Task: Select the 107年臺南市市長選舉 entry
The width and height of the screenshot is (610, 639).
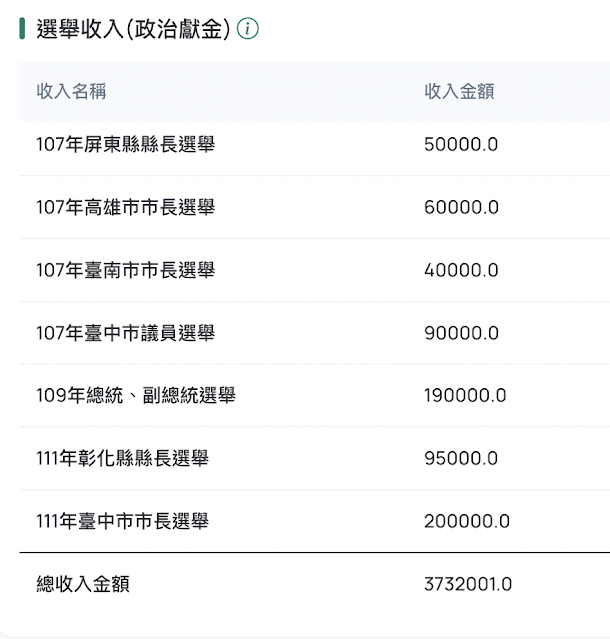Action: coord(314,270)
